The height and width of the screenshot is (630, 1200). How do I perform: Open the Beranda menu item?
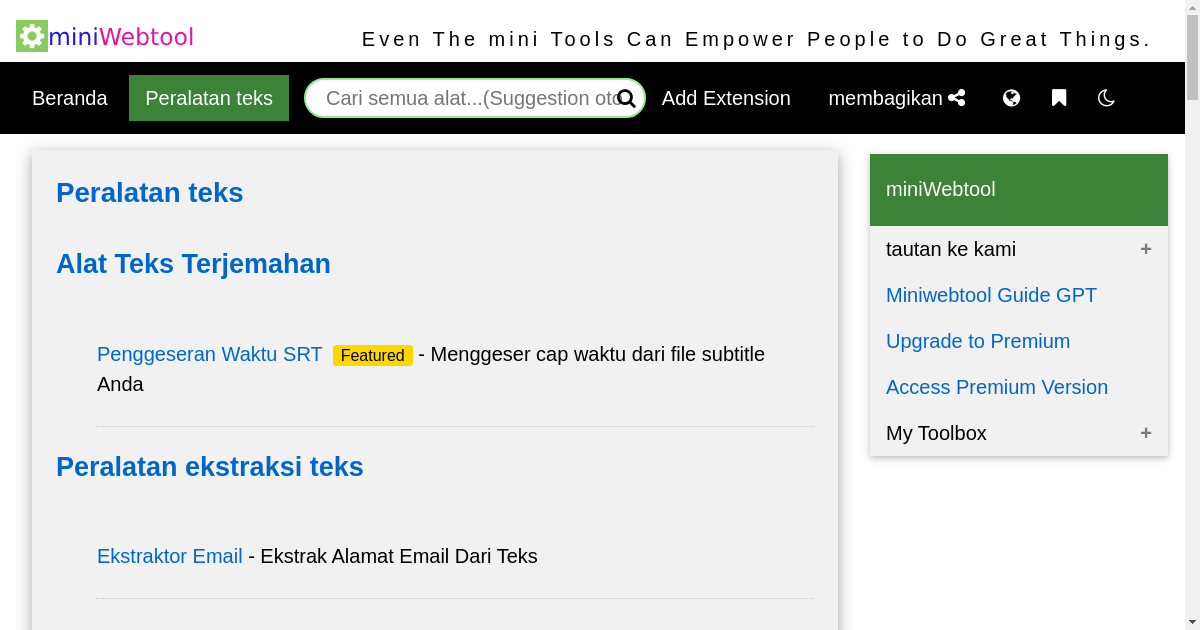[70, 98]
